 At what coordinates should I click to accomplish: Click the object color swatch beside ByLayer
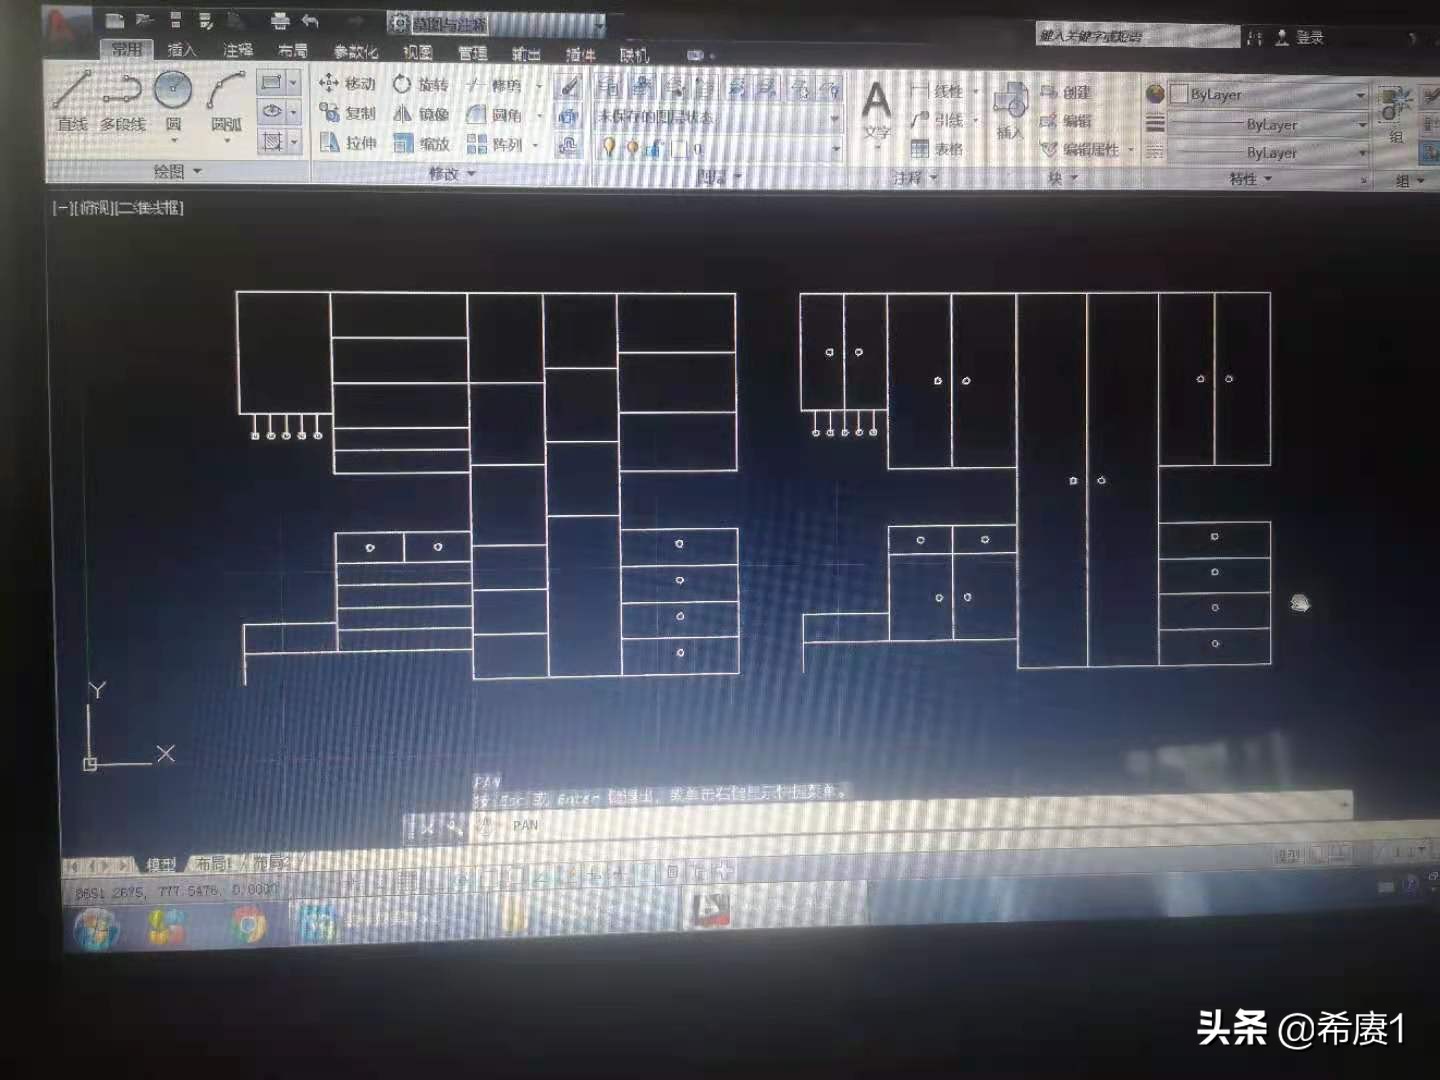pos(1180,95)
